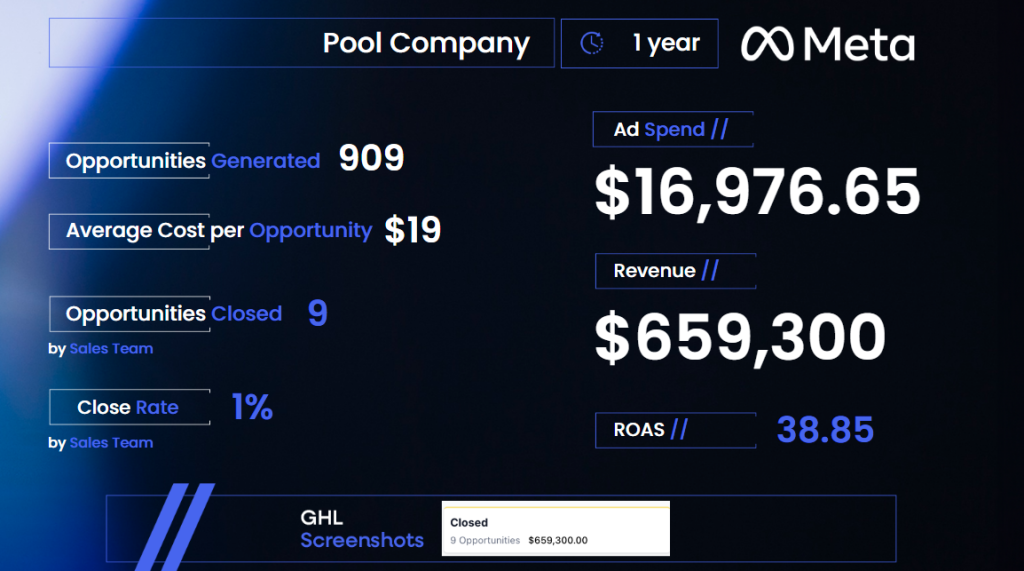Click the 909 opportunities count
1024x571 pixels.
coord(371,158)
